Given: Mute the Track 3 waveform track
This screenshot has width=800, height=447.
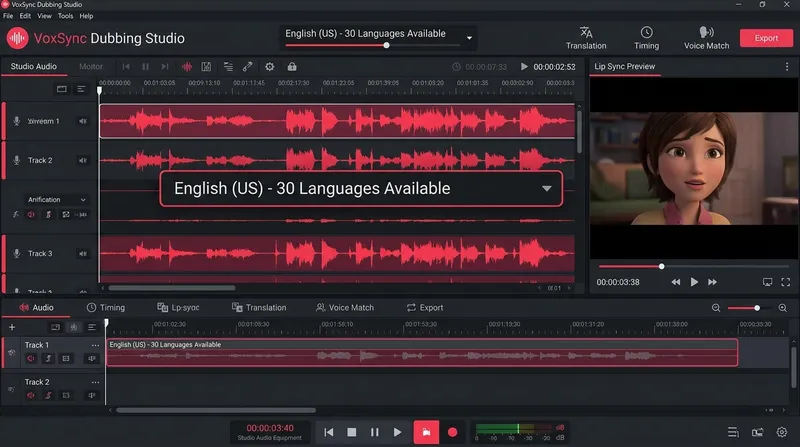Looking at the screenshot, I should click(83, 253).
